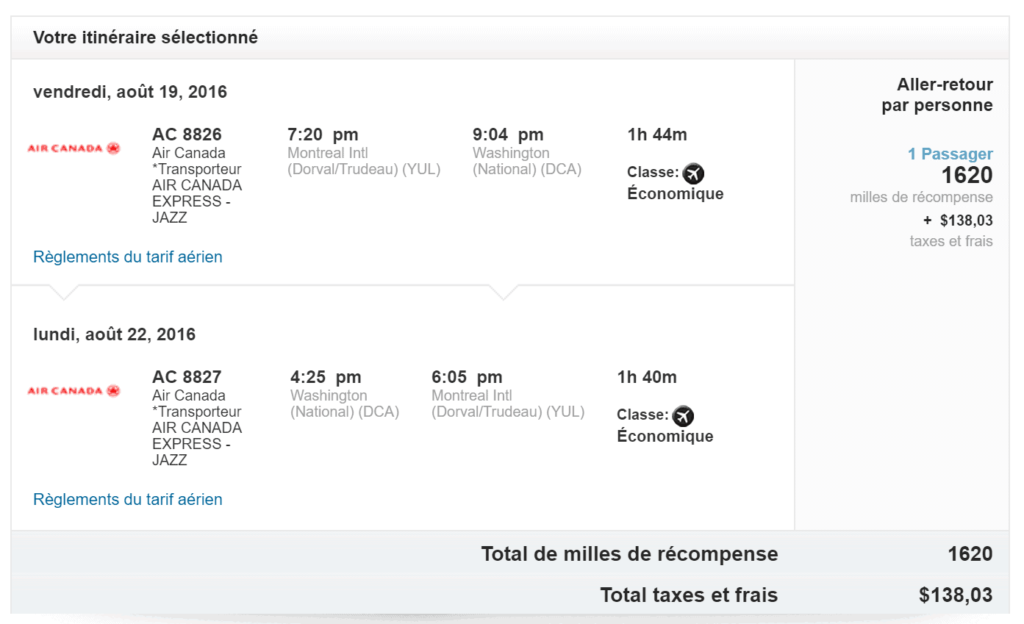Click the 6:05 pm arrival time
1024x624 pixels.
(x=467, y=377)
